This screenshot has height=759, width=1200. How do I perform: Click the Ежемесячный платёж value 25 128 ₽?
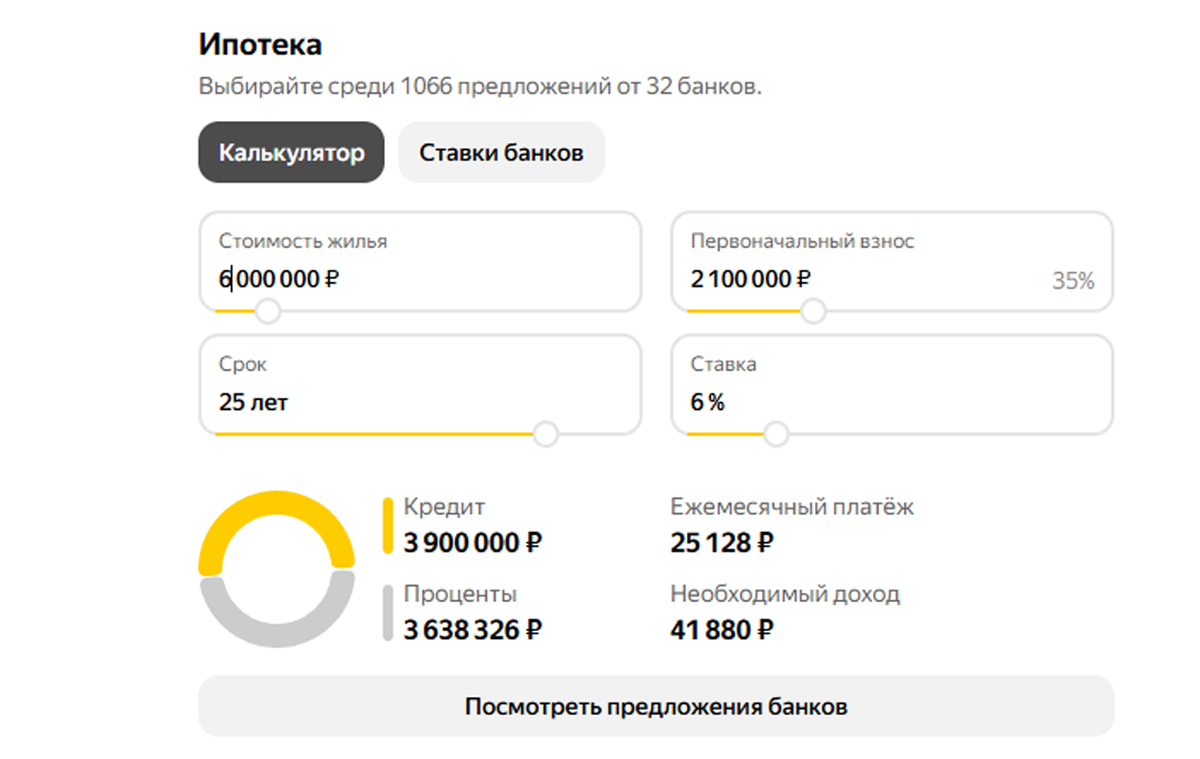(722, 543)
